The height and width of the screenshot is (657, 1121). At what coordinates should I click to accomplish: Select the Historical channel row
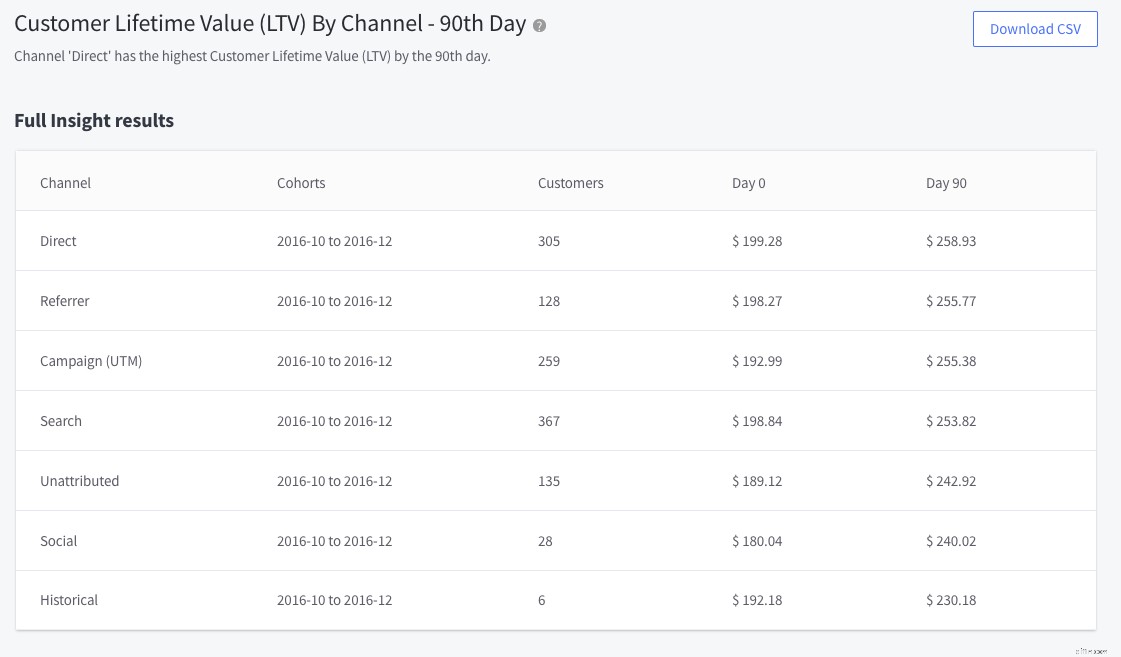[69, 600]
